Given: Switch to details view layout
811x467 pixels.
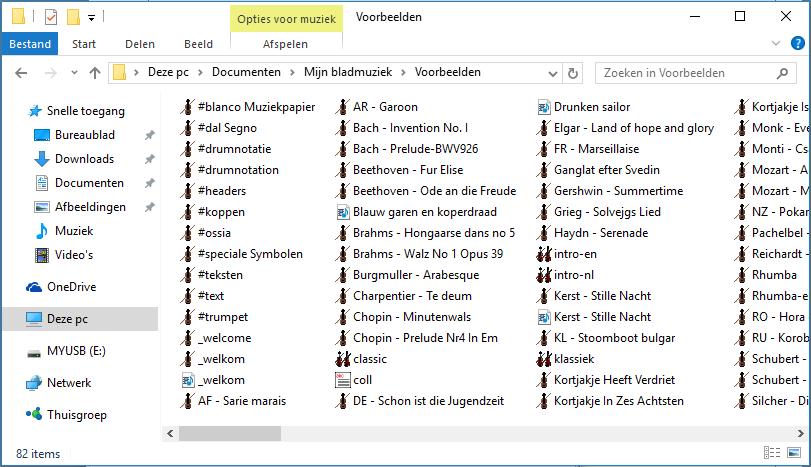Looking at the screenshot, I should pos(772,453).
